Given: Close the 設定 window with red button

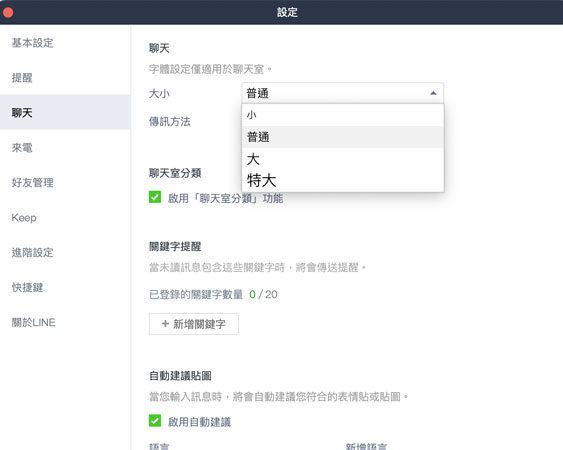Looking at the screenshot, I should 8,13.
